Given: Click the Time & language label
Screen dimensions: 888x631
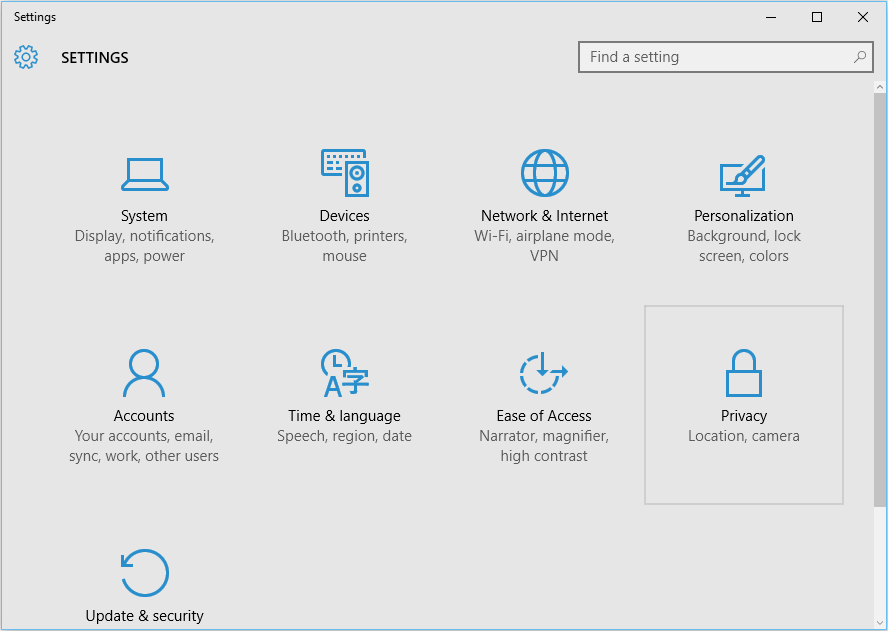Looking at the screenshot, I should pos(344,416).
